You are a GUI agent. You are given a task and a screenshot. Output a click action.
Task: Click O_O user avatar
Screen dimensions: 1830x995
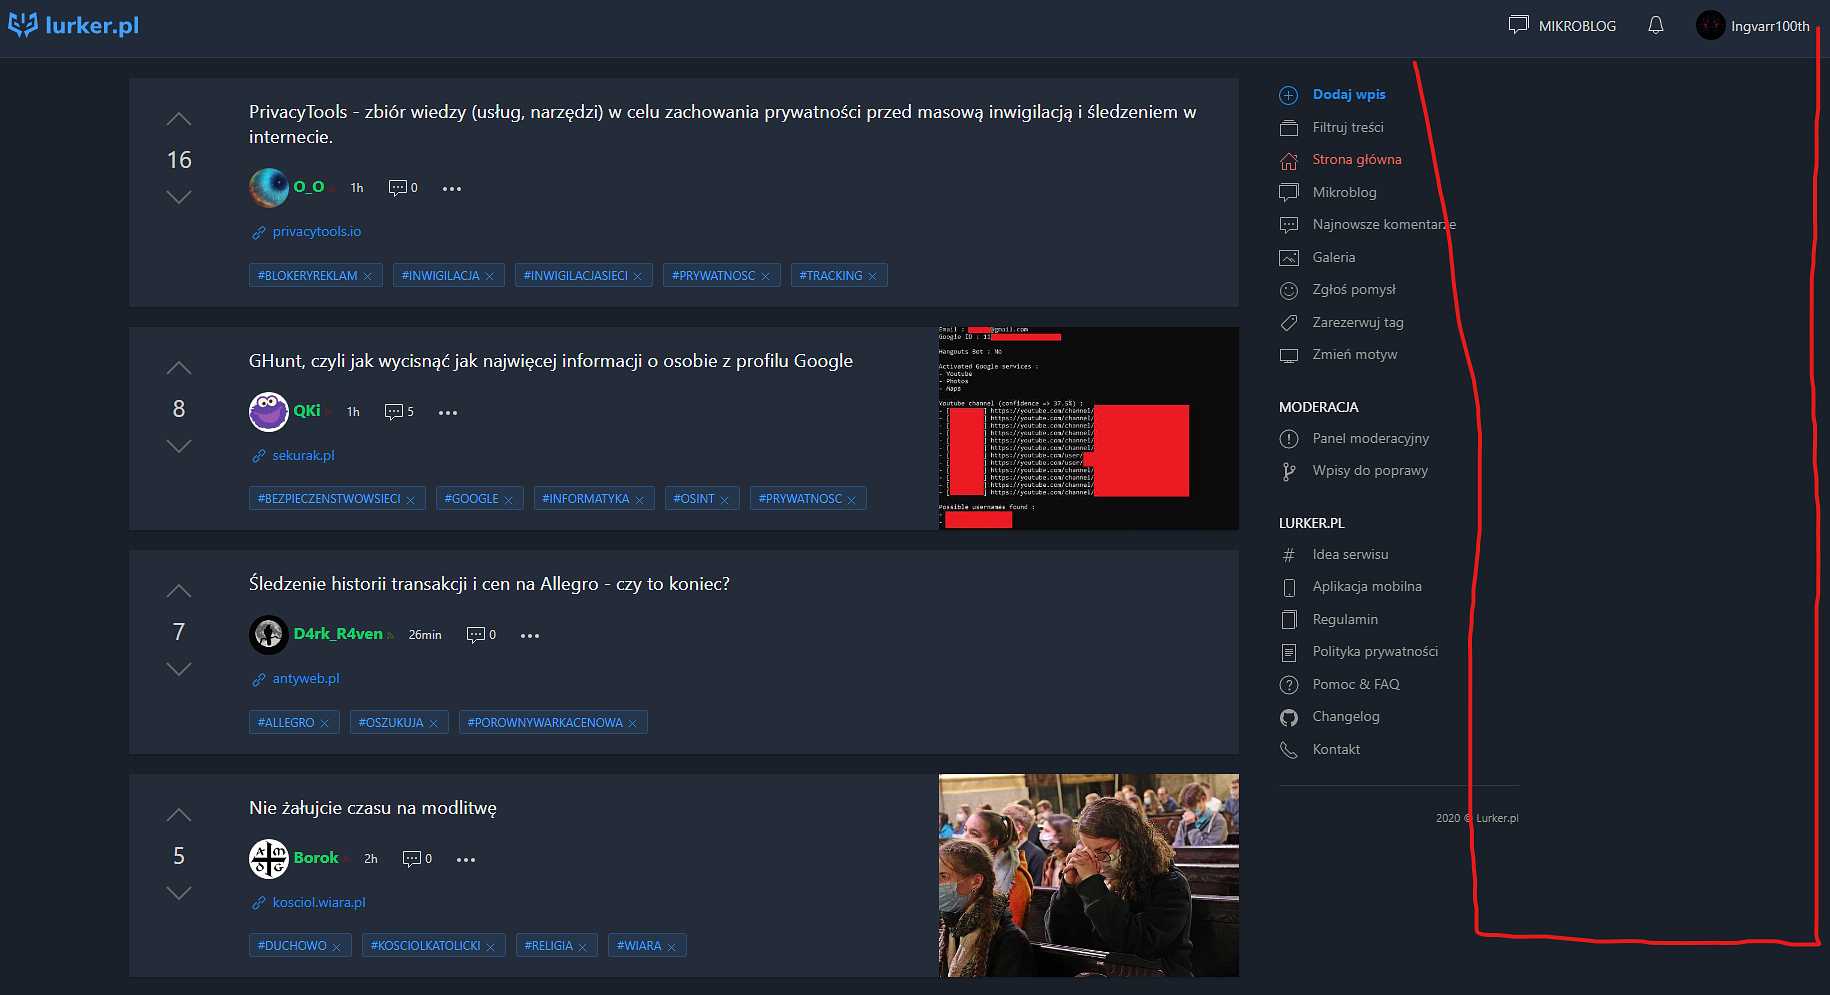[269, 187]
